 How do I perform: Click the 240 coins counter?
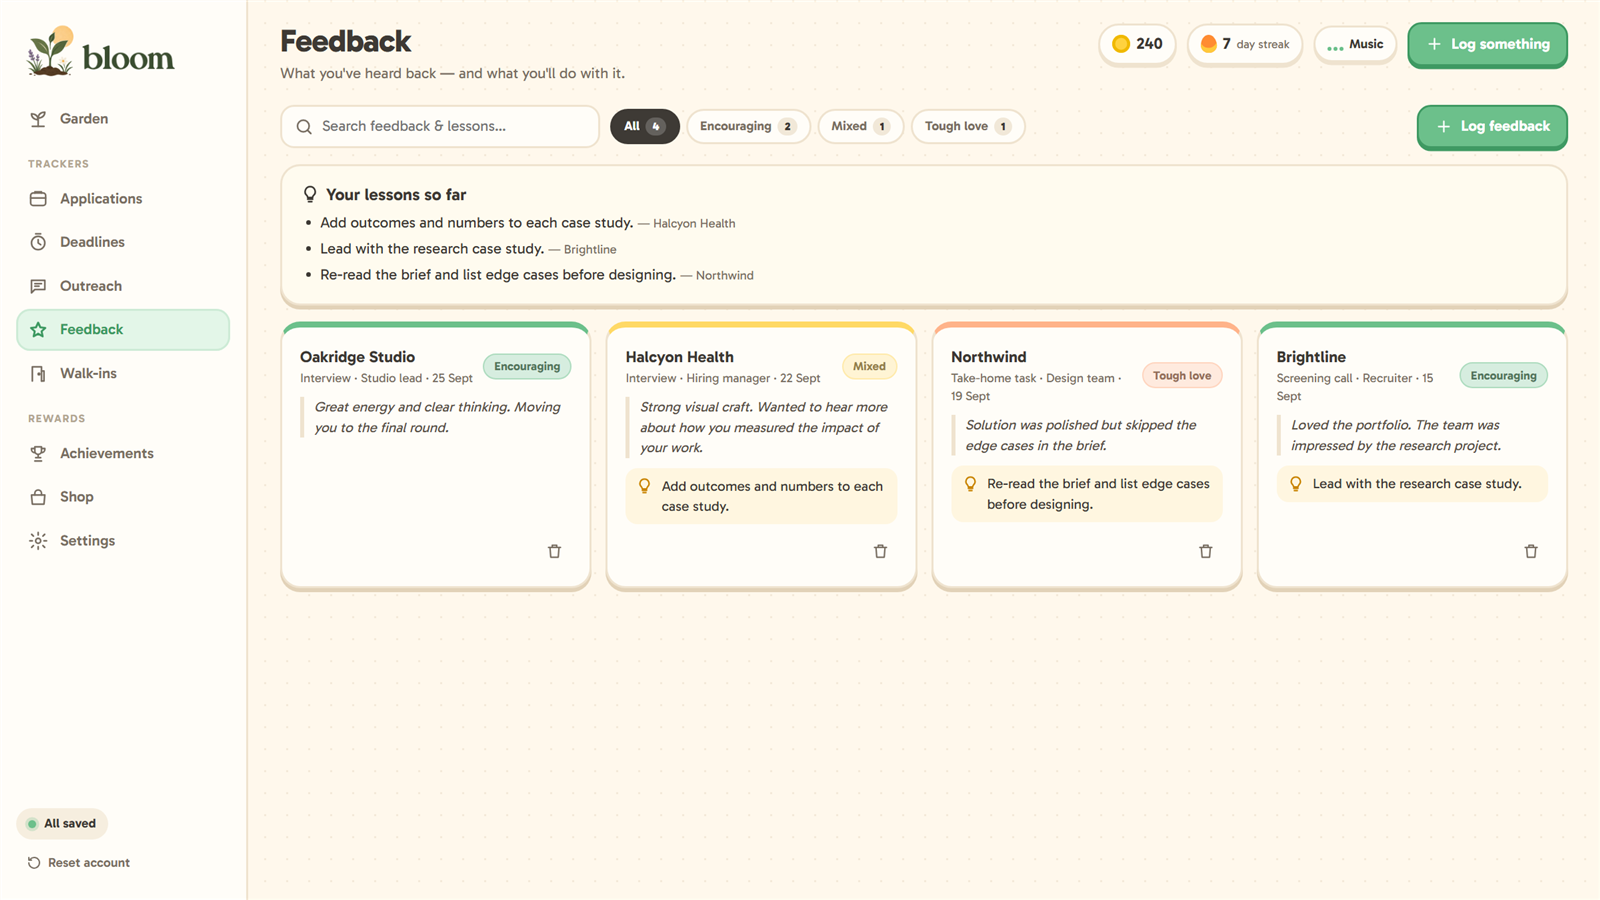pos(1137,44)
